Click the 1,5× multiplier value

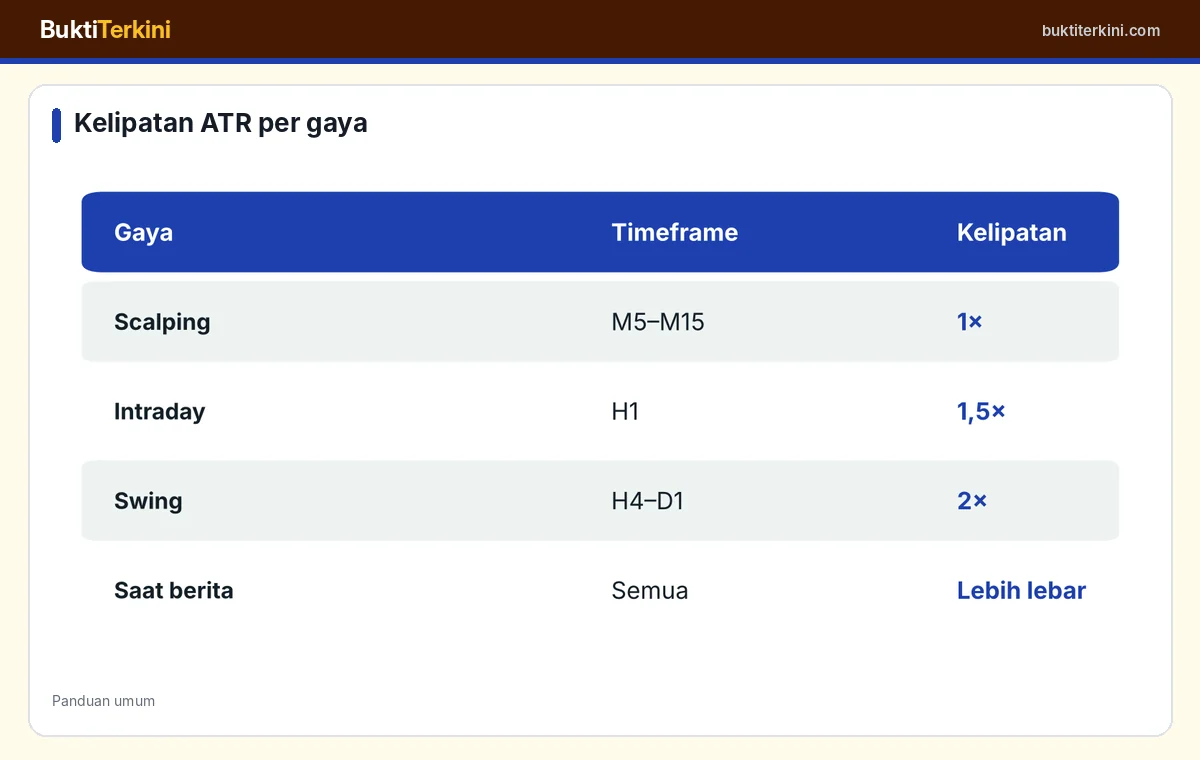click(981, 411)
